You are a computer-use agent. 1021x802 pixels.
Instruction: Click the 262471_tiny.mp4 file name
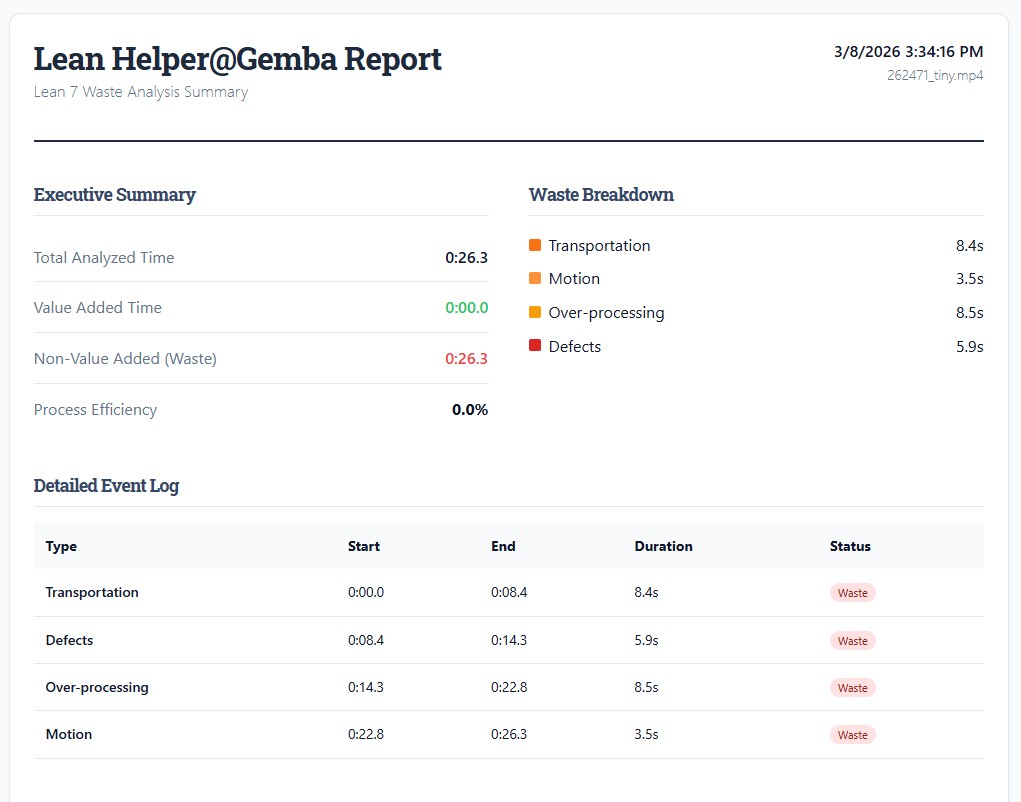(x=935, y=75)
